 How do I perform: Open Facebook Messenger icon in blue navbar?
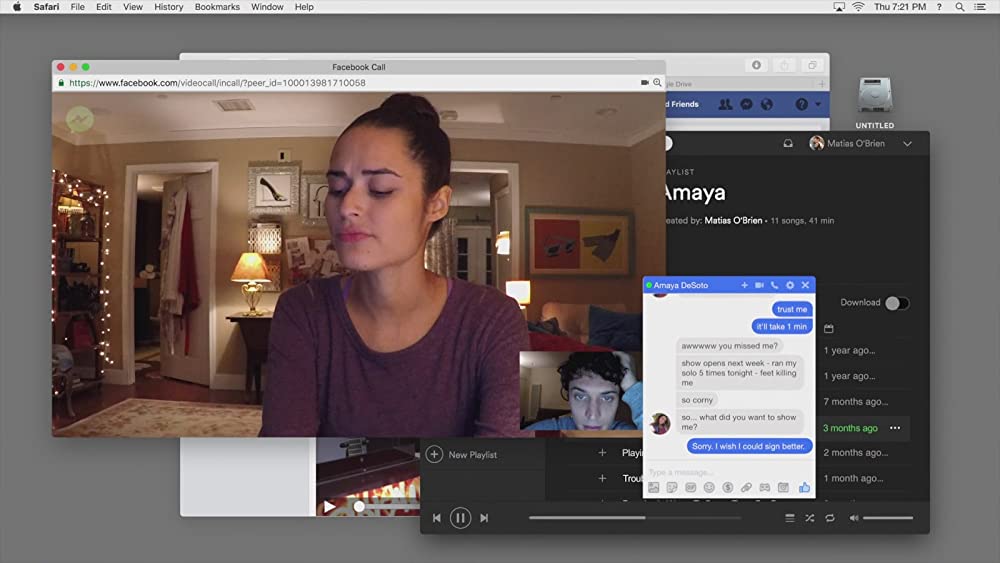(x=746, y=104)
